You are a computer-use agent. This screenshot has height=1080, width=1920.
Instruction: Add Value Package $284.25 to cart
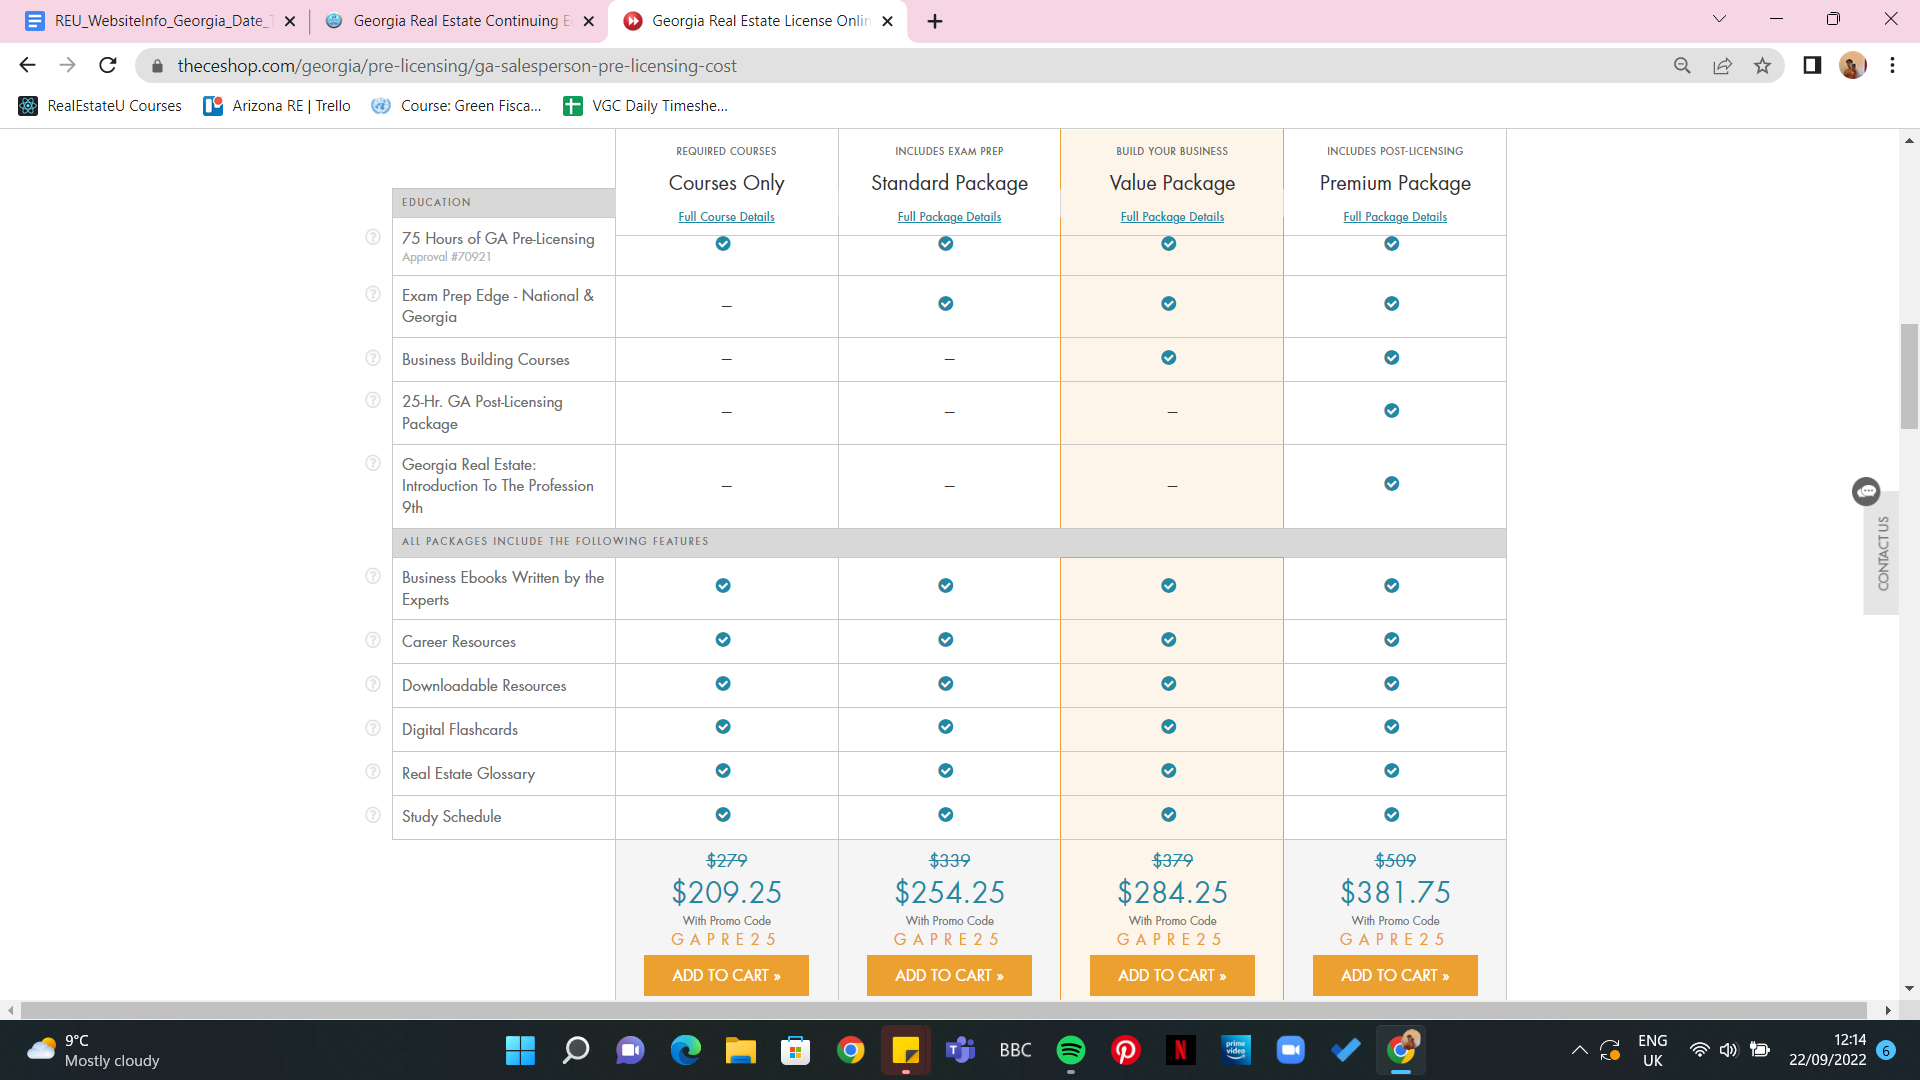(x=1172, y=975)
